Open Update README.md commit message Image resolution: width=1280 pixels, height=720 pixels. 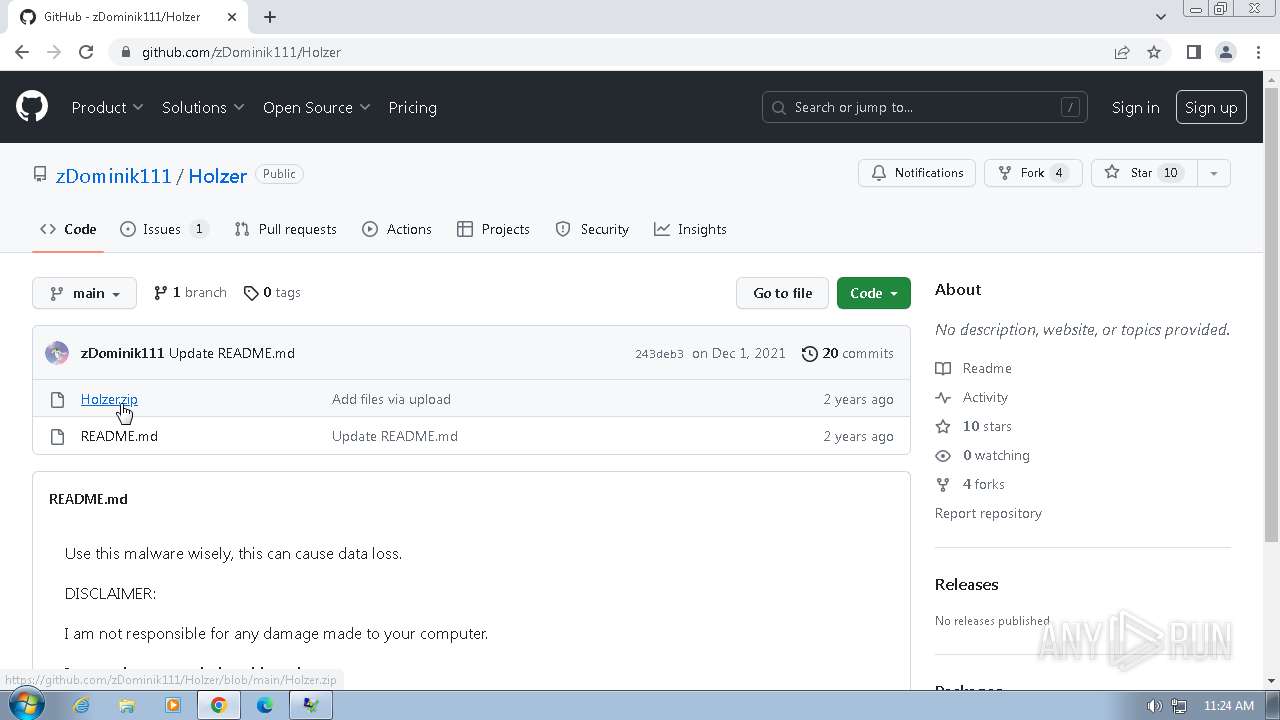tap(232, 353)
